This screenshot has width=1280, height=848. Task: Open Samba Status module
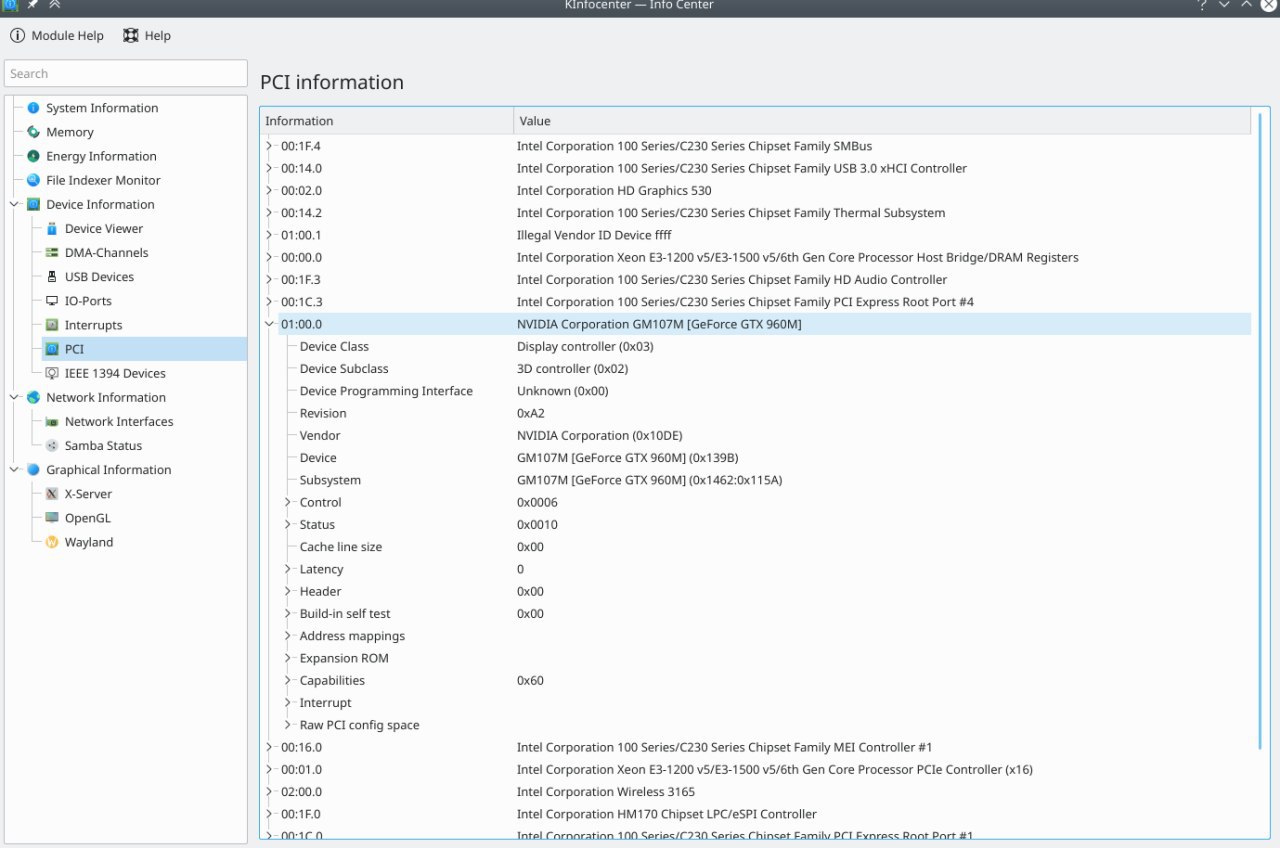103,446
